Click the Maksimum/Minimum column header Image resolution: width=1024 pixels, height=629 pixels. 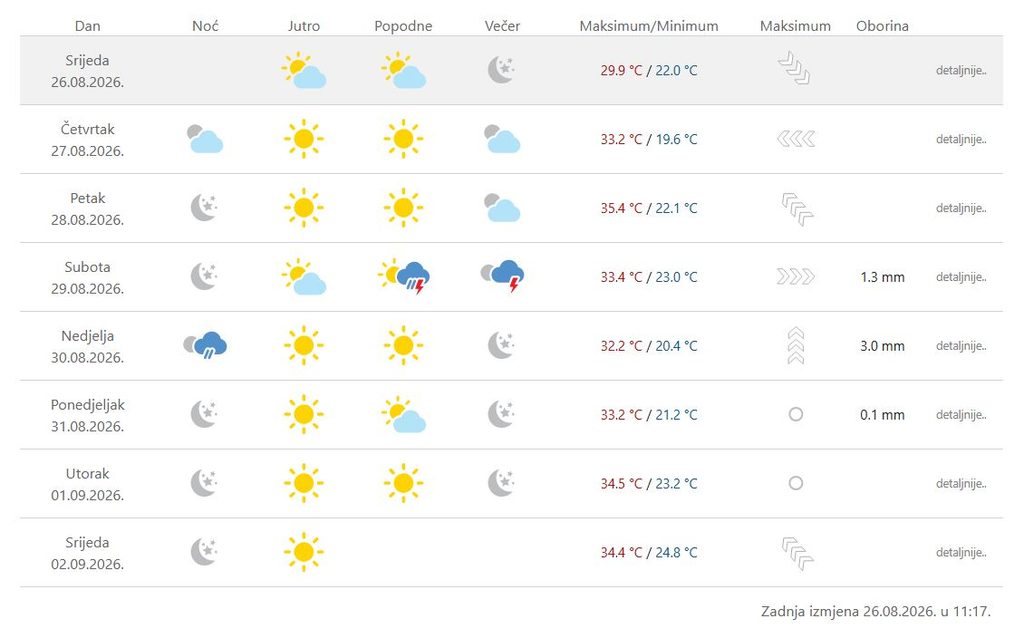[648, 26]
